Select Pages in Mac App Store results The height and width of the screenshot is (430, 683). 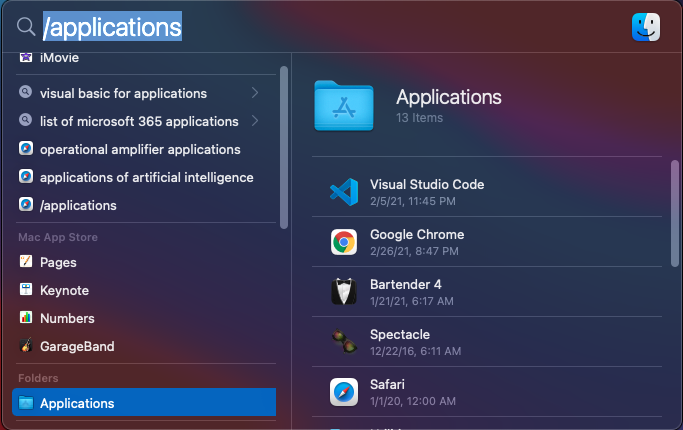click(58, 262)
